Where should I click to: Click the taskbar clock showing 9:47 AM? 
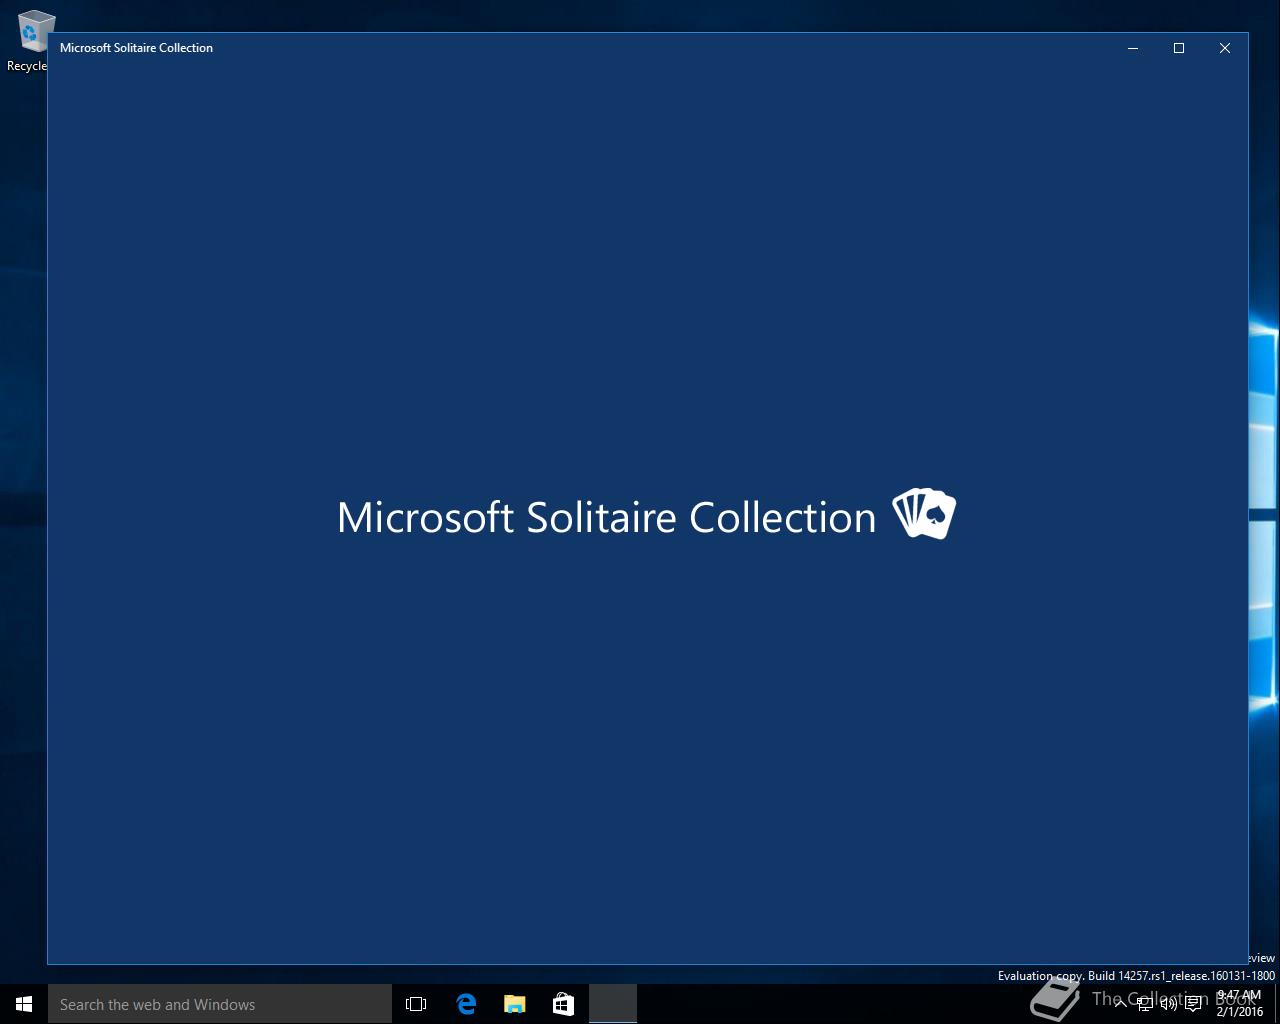coord(1240,1004)
